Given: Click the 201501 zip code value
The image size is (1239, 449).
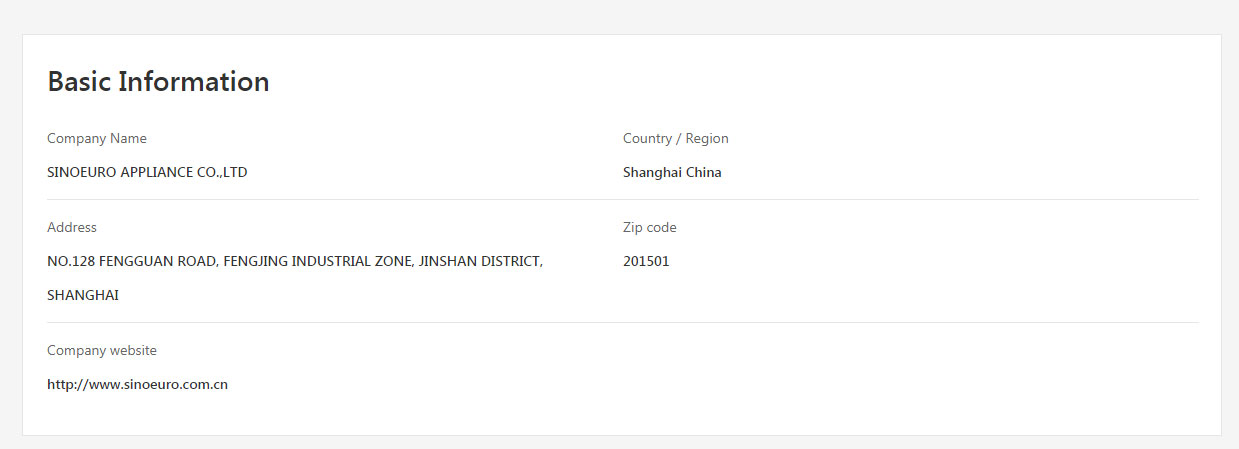Looking at the screenshot, I should 646,261.
